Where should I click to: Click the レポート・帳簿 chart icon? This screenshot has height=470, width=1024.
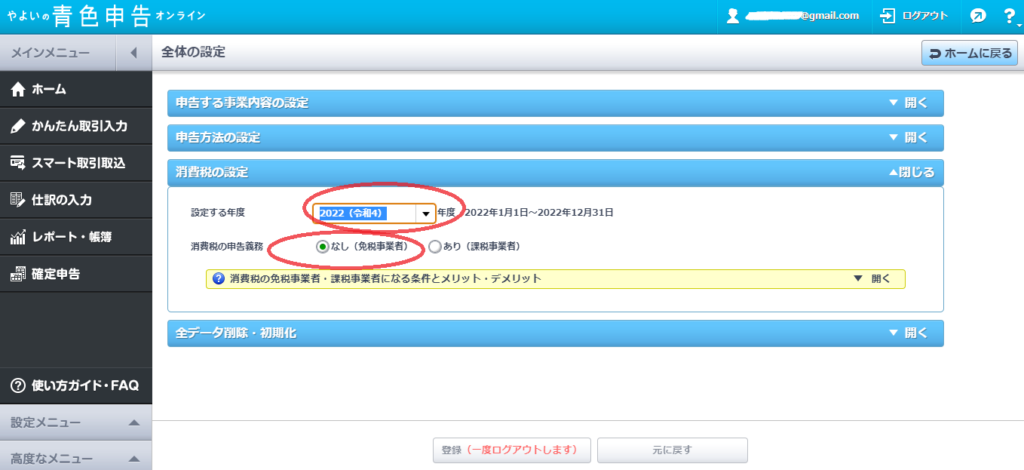tap(18, 237)
